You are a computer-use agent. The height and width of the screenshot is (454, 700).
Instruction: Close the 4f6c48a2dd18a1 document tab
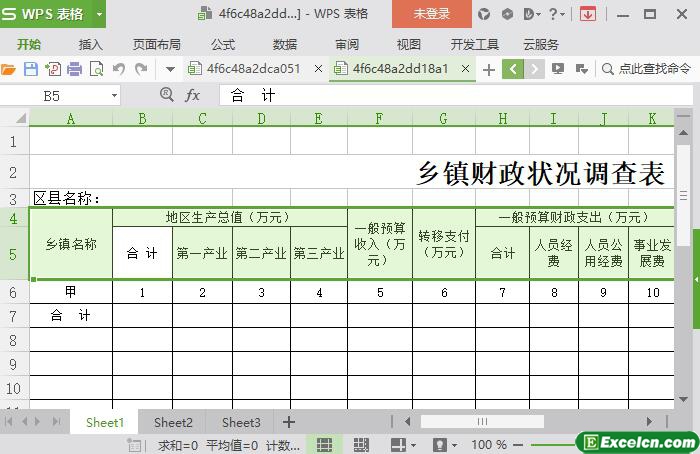pos(465,69)
